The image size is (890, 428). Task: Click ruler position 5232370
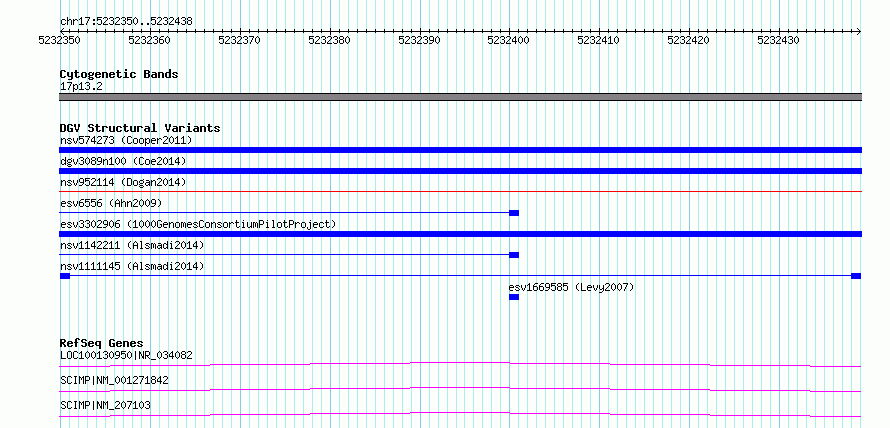point(239,40)
